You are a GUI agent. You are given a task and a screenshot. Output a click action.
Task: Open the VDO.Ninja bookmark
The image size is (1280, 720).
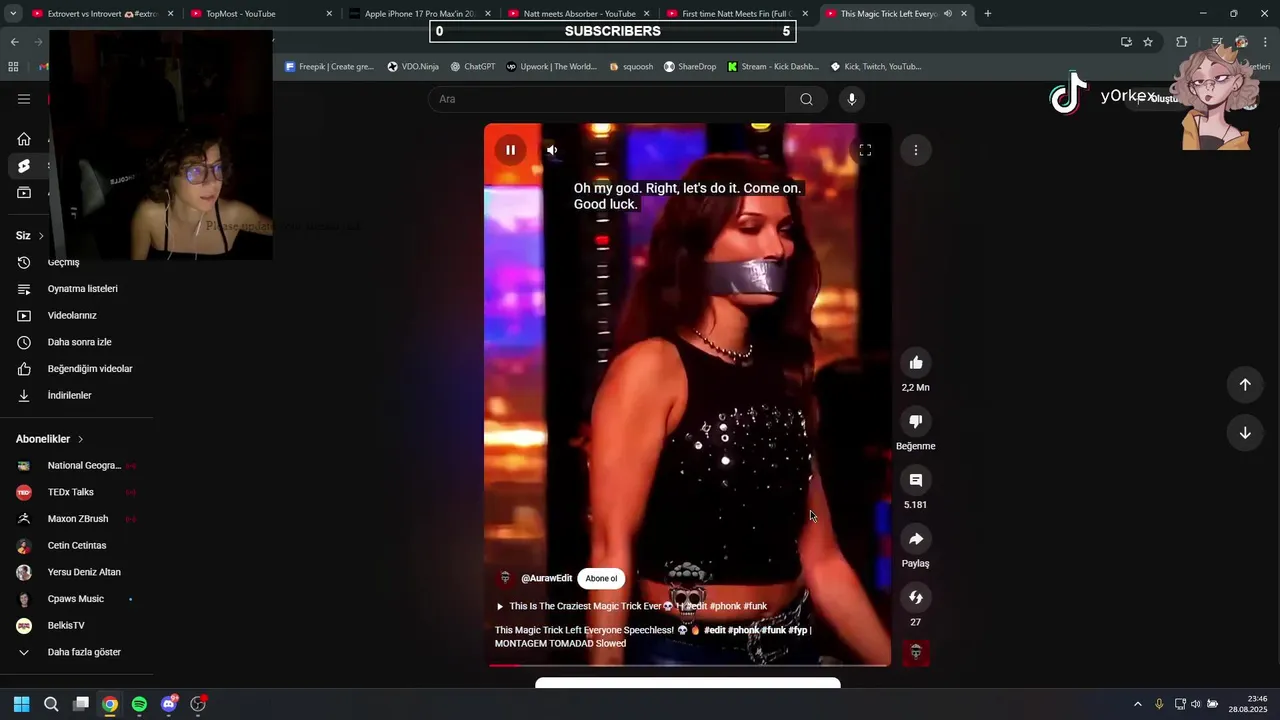[x=413, y=67]
